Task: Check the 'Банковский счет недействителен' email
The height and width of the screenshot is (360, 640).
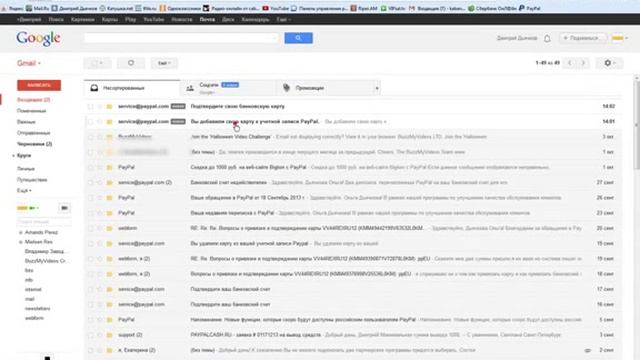Action: [x=91, y=182]
